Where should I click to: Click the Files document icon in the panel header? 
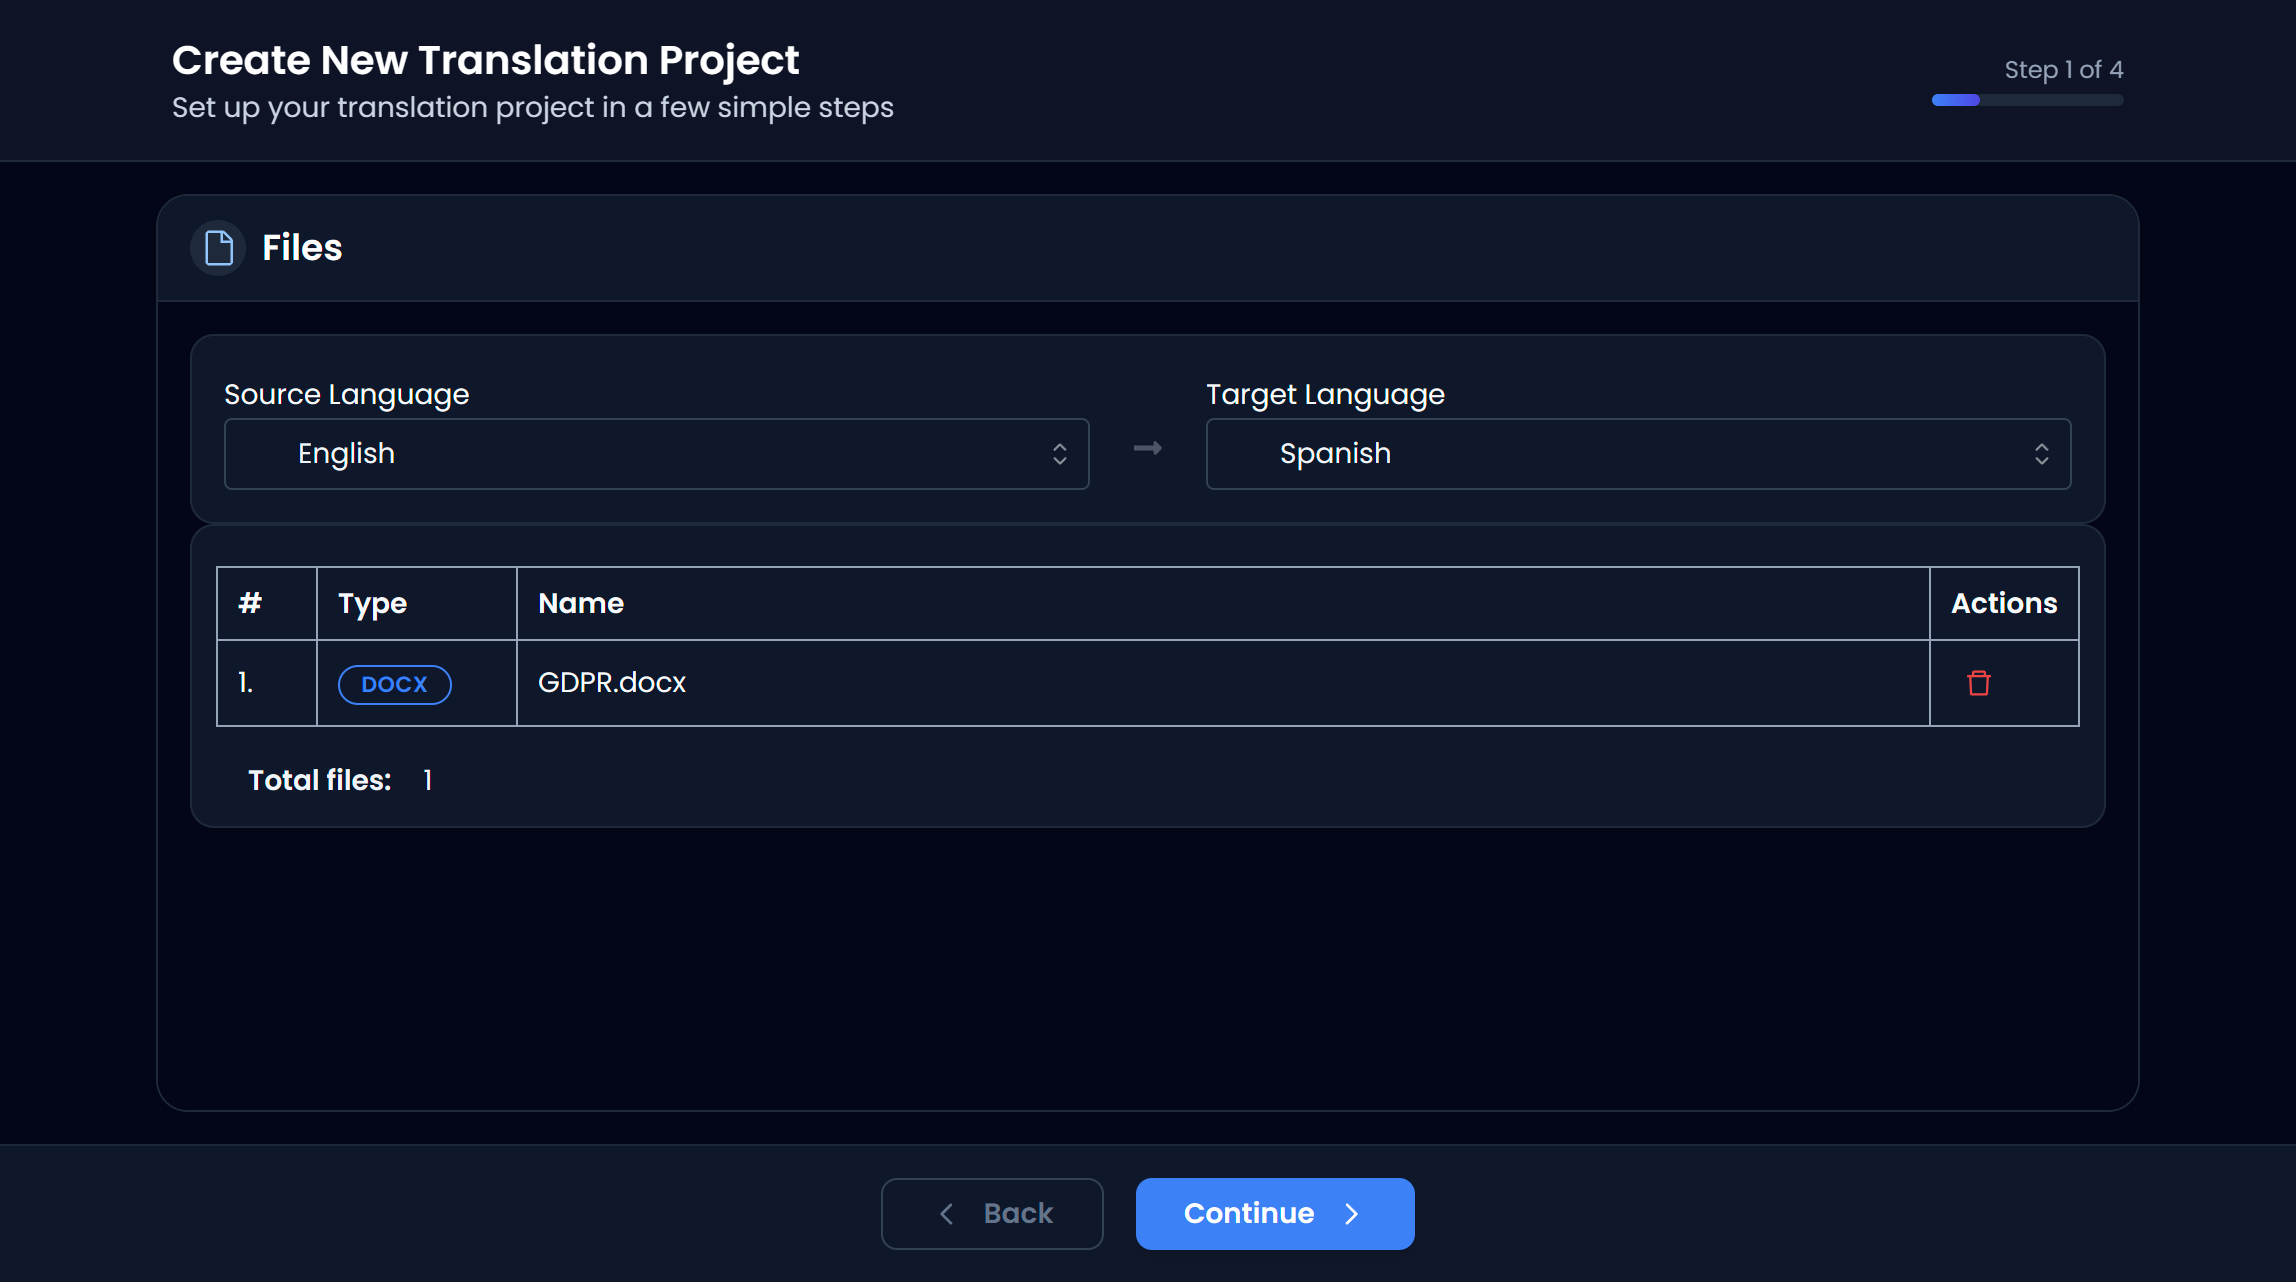[x=217, y=247]
